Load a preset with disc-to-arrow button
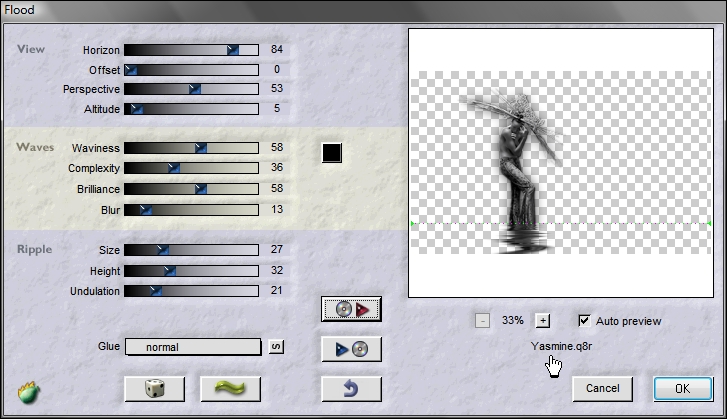The image size is (727, 419). tap(351, 309)
